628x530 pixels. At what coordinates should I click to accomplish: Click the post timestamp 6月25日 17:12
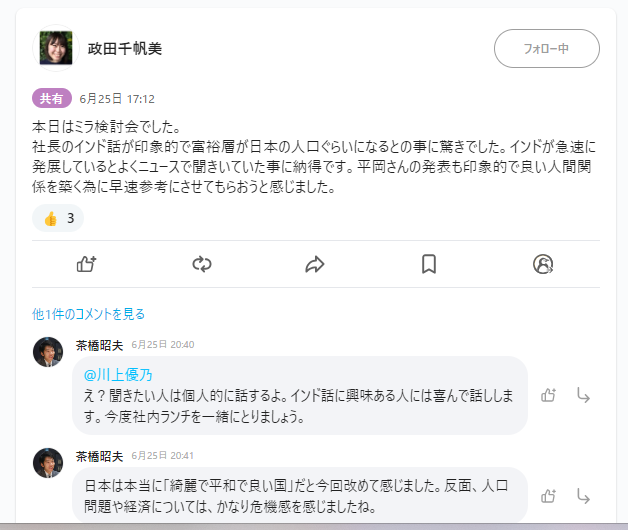click(117, 99)
